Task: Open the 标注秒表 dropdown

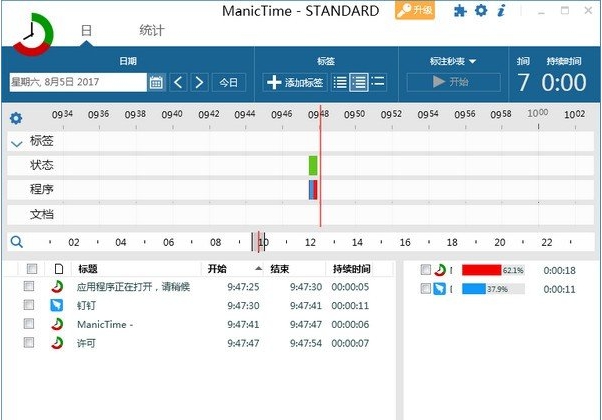Action: click(x=453, y=61)
